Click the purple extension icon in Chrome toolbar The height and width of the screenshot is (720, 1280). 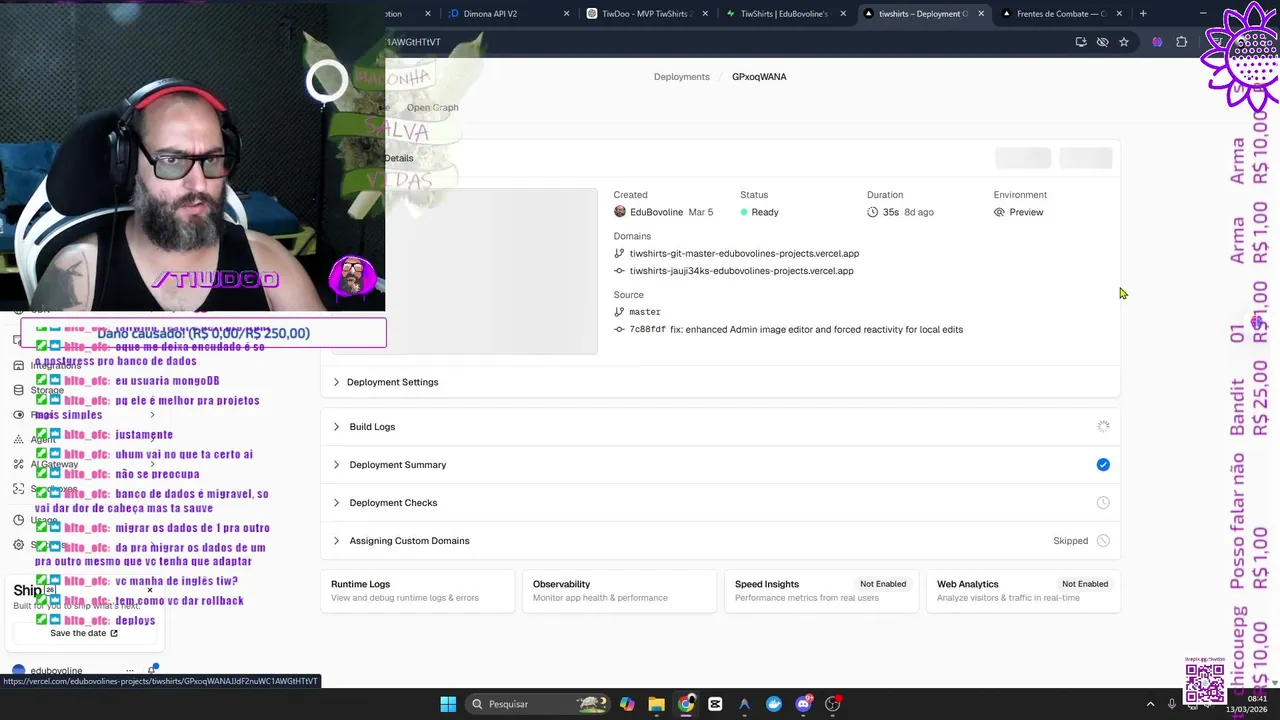point(1157,42)
